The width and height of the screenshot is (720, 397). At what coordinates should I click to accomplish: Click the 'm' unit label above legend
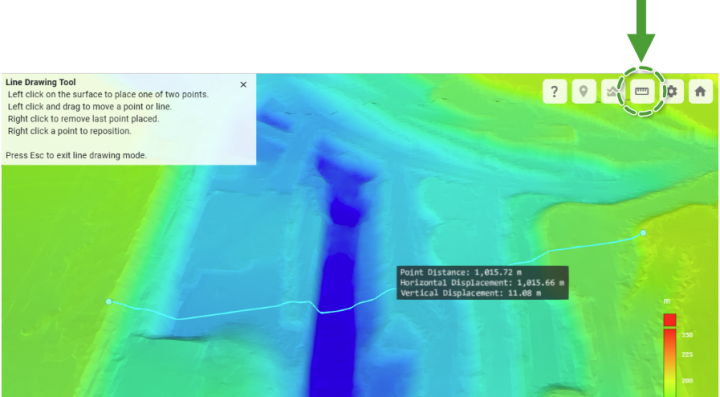(667, 302)
